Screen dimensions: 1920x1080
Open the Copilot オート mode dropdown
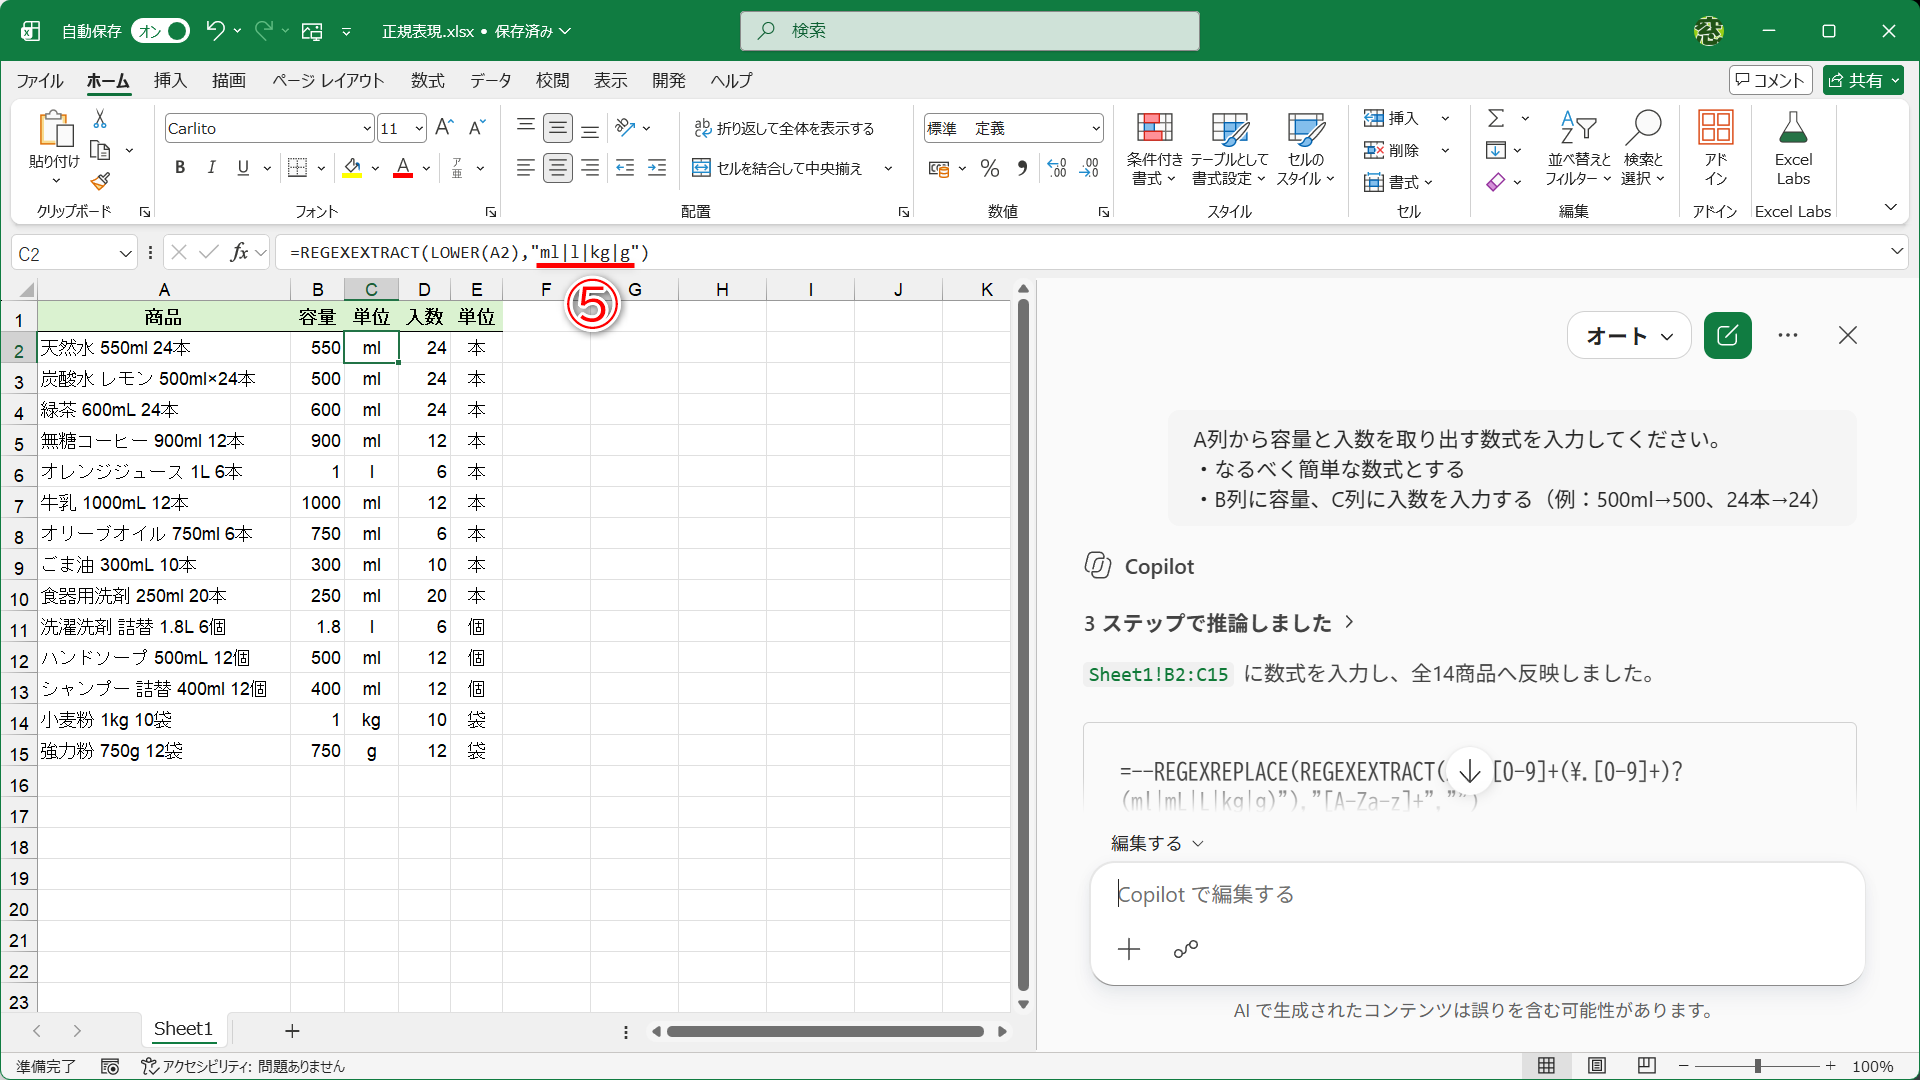pyautogui.click(x=1629, y=336)
